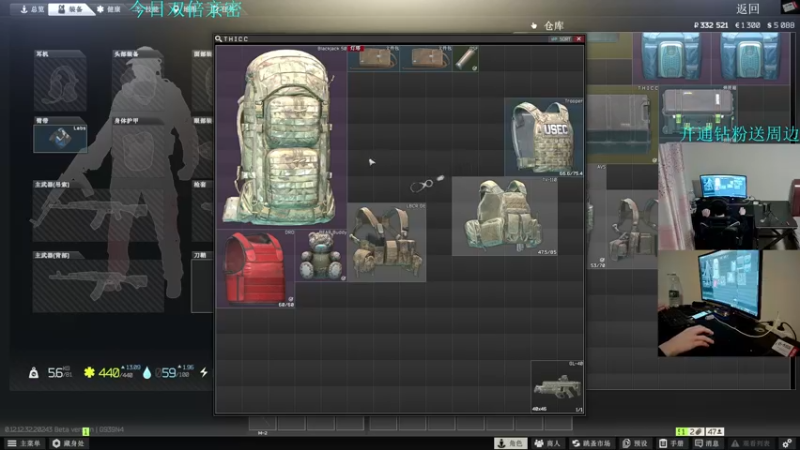Click the energy lightning bolt icon

[x=204, y=372]
